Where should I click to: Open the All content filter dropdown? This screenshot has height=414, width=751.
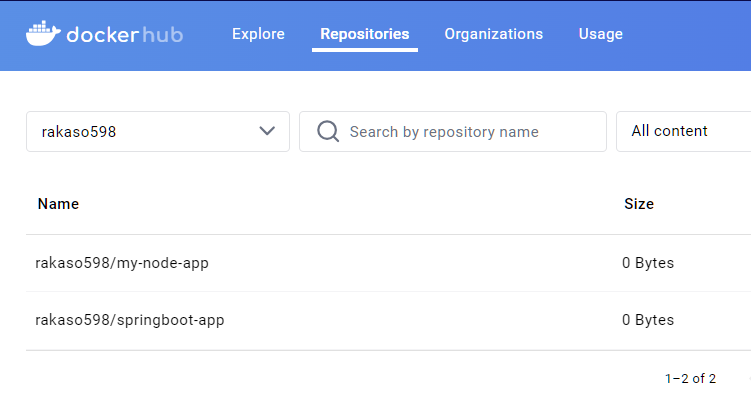pos(683,131)
